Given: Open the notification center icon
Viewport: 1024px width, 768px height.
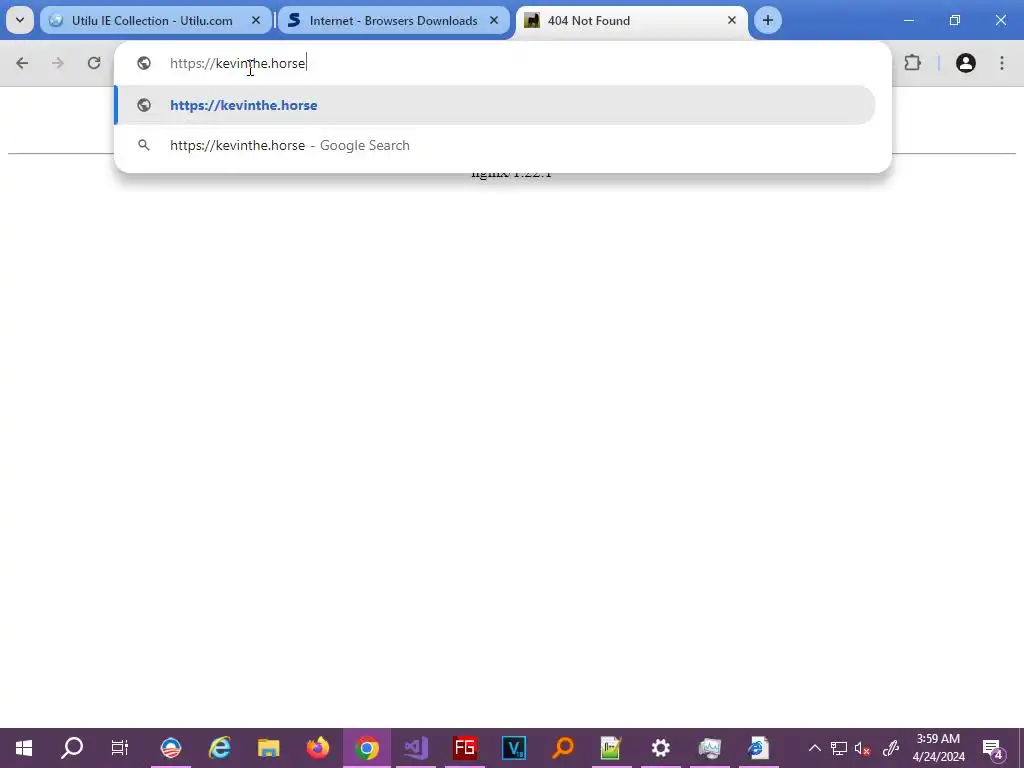Looking at the screenshot, I should click(993, 748).
